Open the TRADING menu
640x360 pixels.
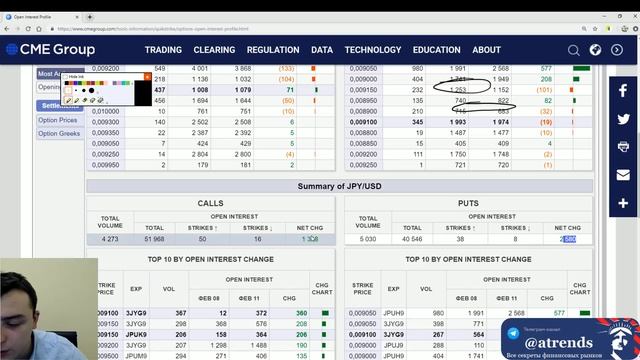pyautogui.click(x=163, y=50)
